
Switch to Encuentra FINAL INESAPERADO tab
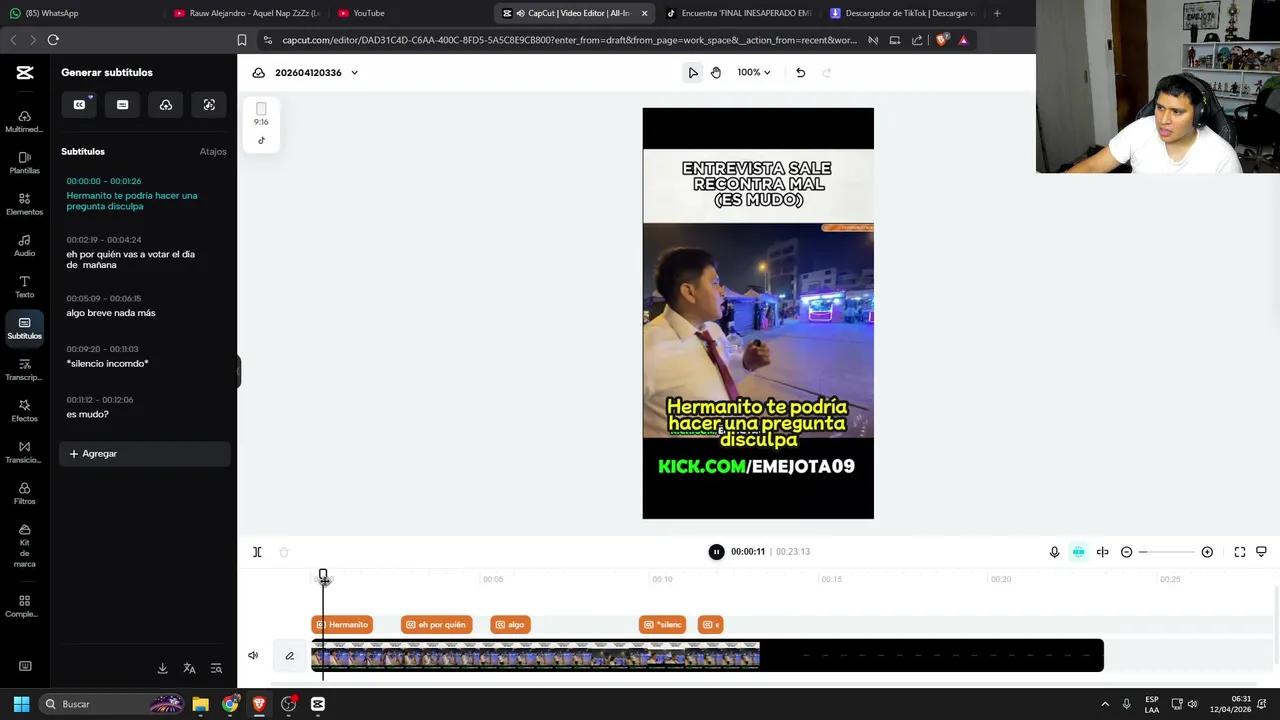[x=739, y=13]
